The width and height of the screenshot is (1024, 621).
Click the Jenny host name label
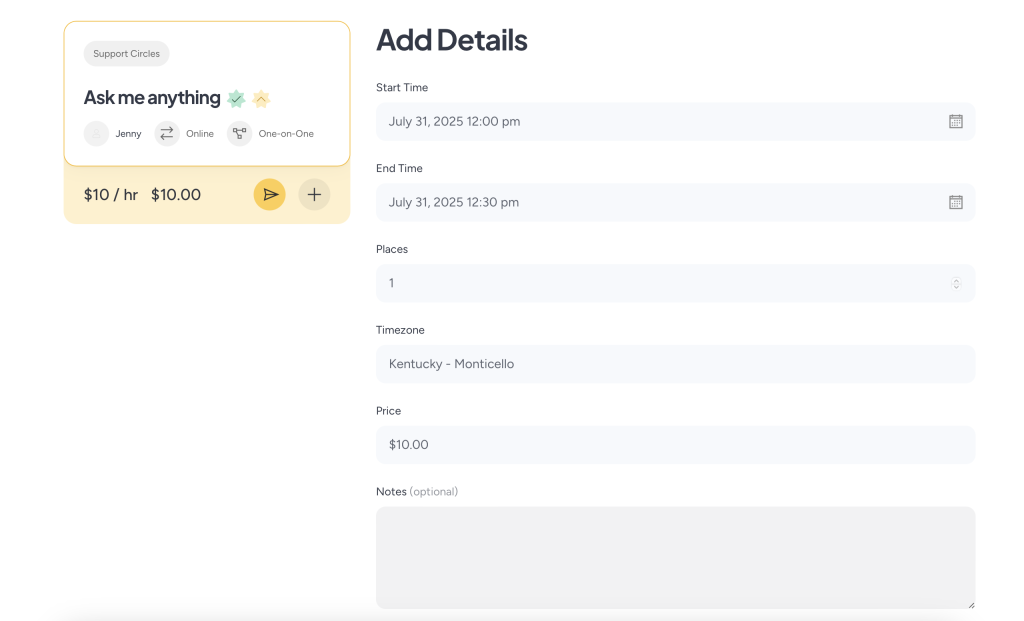128,134
